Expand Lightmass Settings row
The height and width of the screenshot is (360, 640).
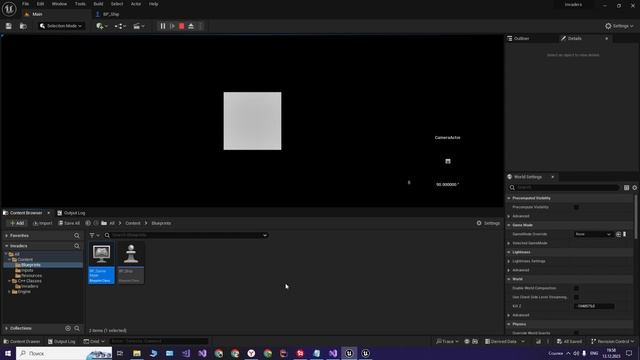pos(509,261)
